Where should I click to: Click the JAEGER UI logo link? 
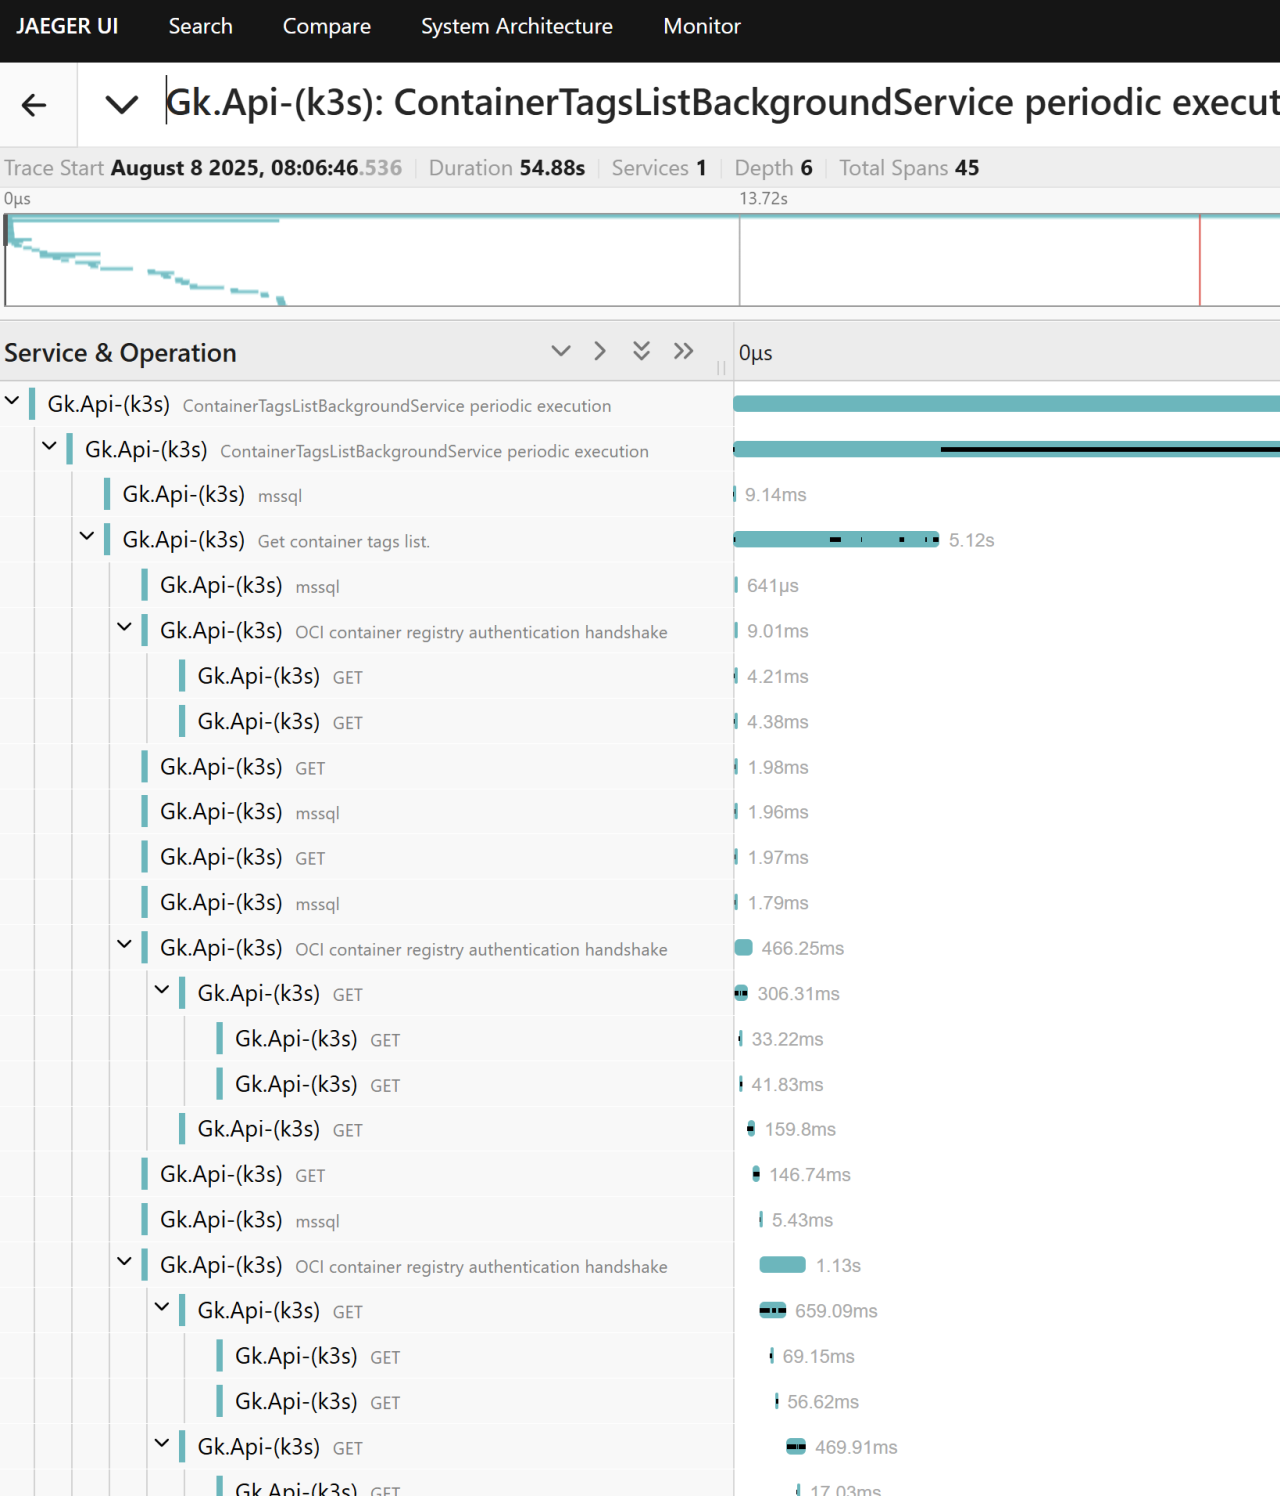pyautogui.click(x=67, y=27)
